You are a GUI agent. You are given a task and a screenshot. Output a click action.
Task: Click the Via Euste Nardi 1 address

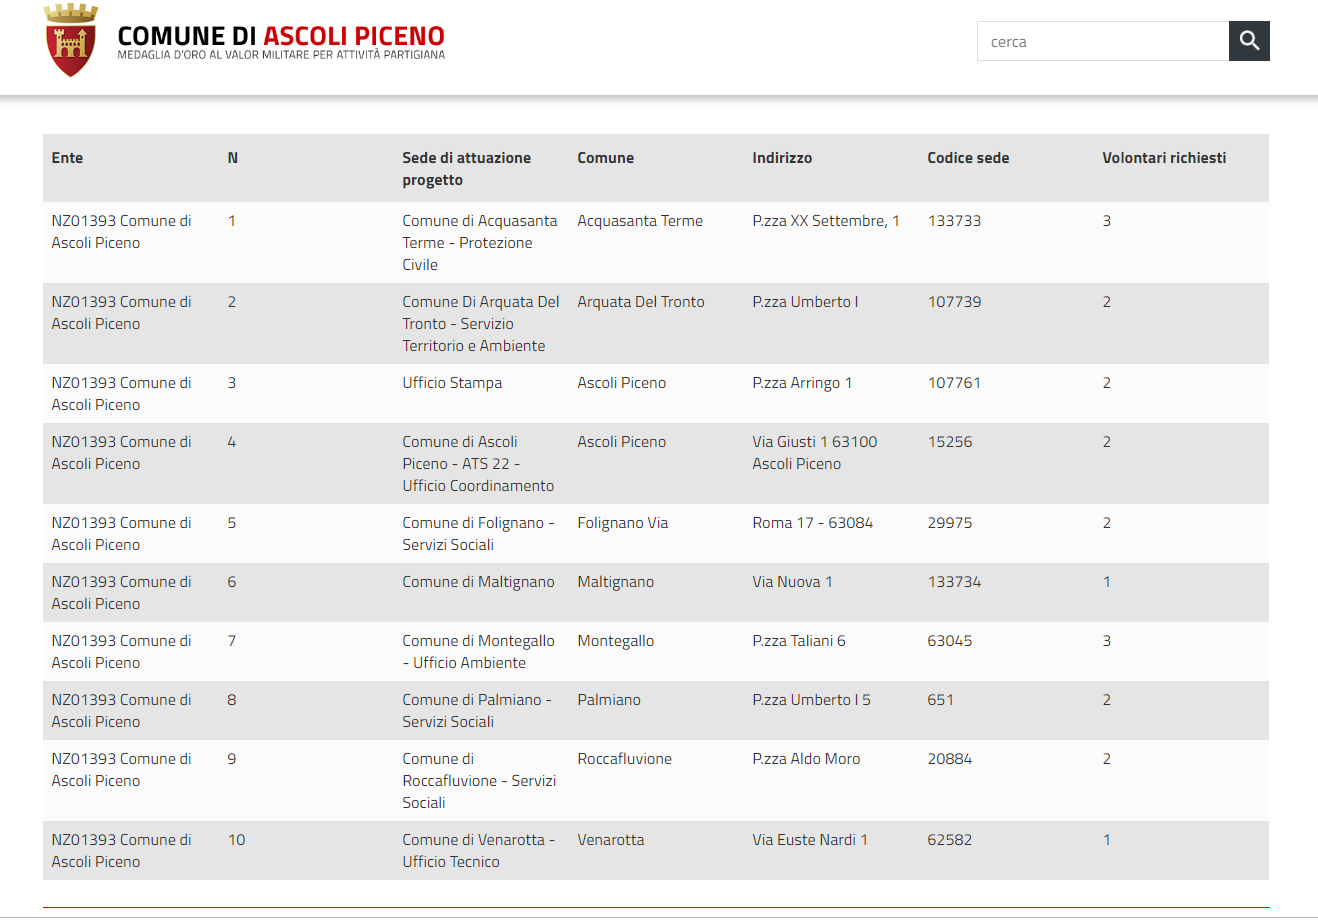810,840
